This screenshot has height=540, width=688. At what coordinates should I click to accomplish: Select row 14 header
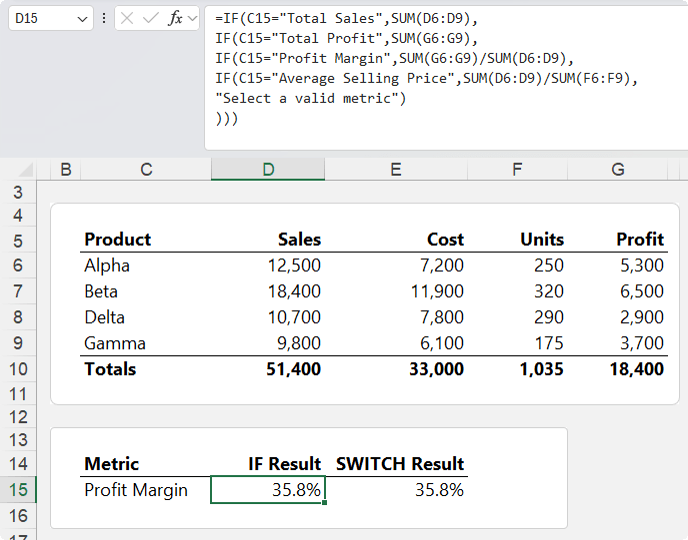[18, 464]
